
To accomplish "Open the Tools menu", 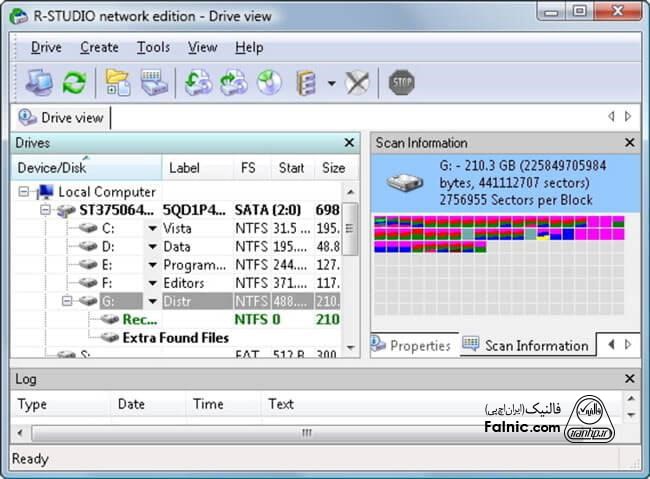I will click(153, 47).
